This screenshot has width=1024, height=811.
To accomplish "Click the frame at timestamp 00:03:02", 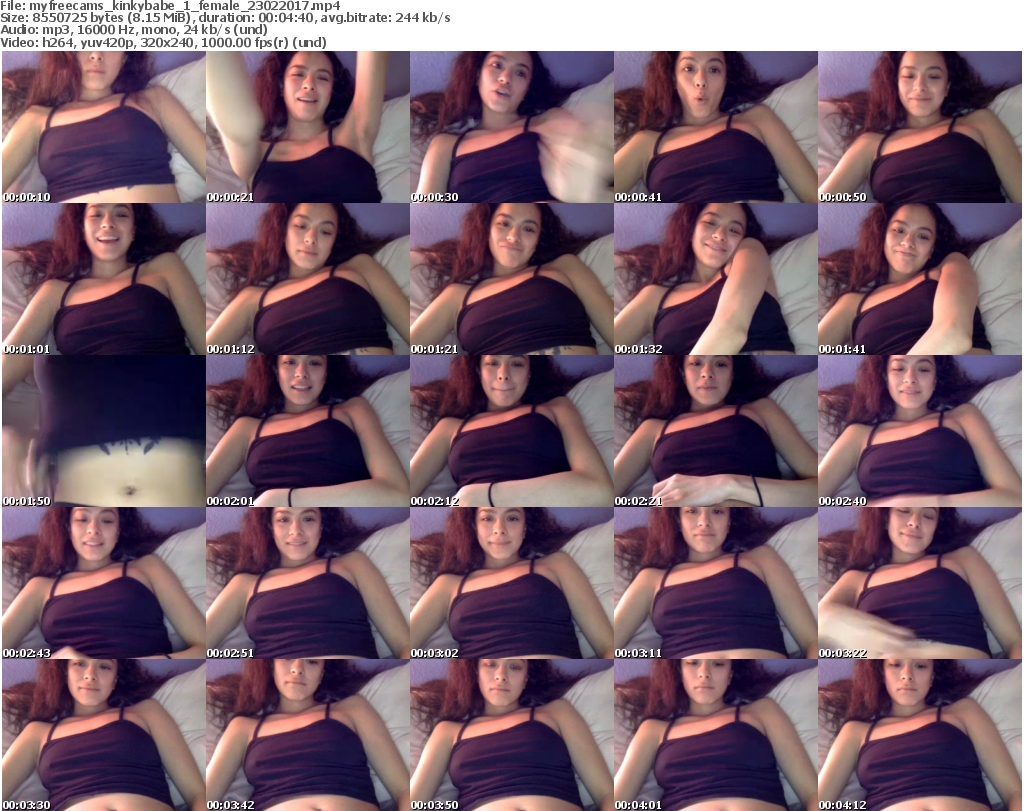I will click(511, 583).
